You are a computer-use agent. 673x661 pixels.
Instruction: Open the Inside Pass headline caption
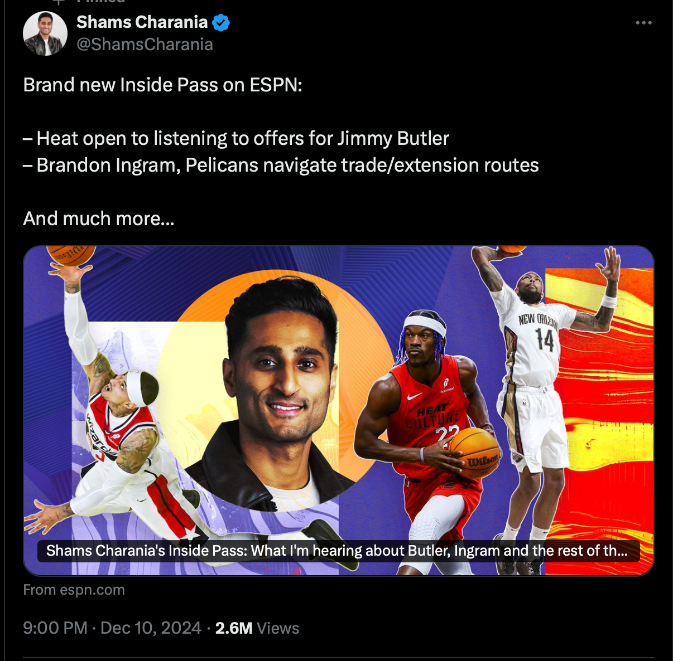click(338, 551)
